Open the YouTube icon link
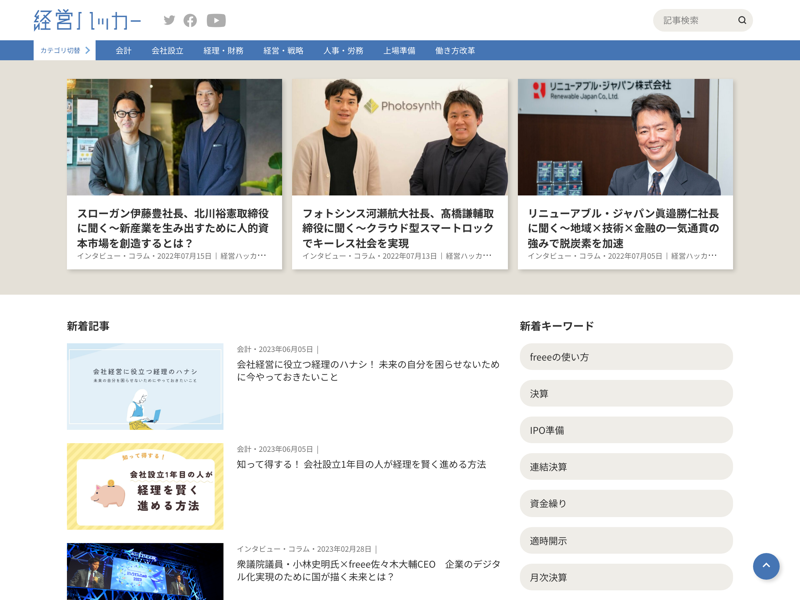800x600 pixels. [x=216, y=20]
